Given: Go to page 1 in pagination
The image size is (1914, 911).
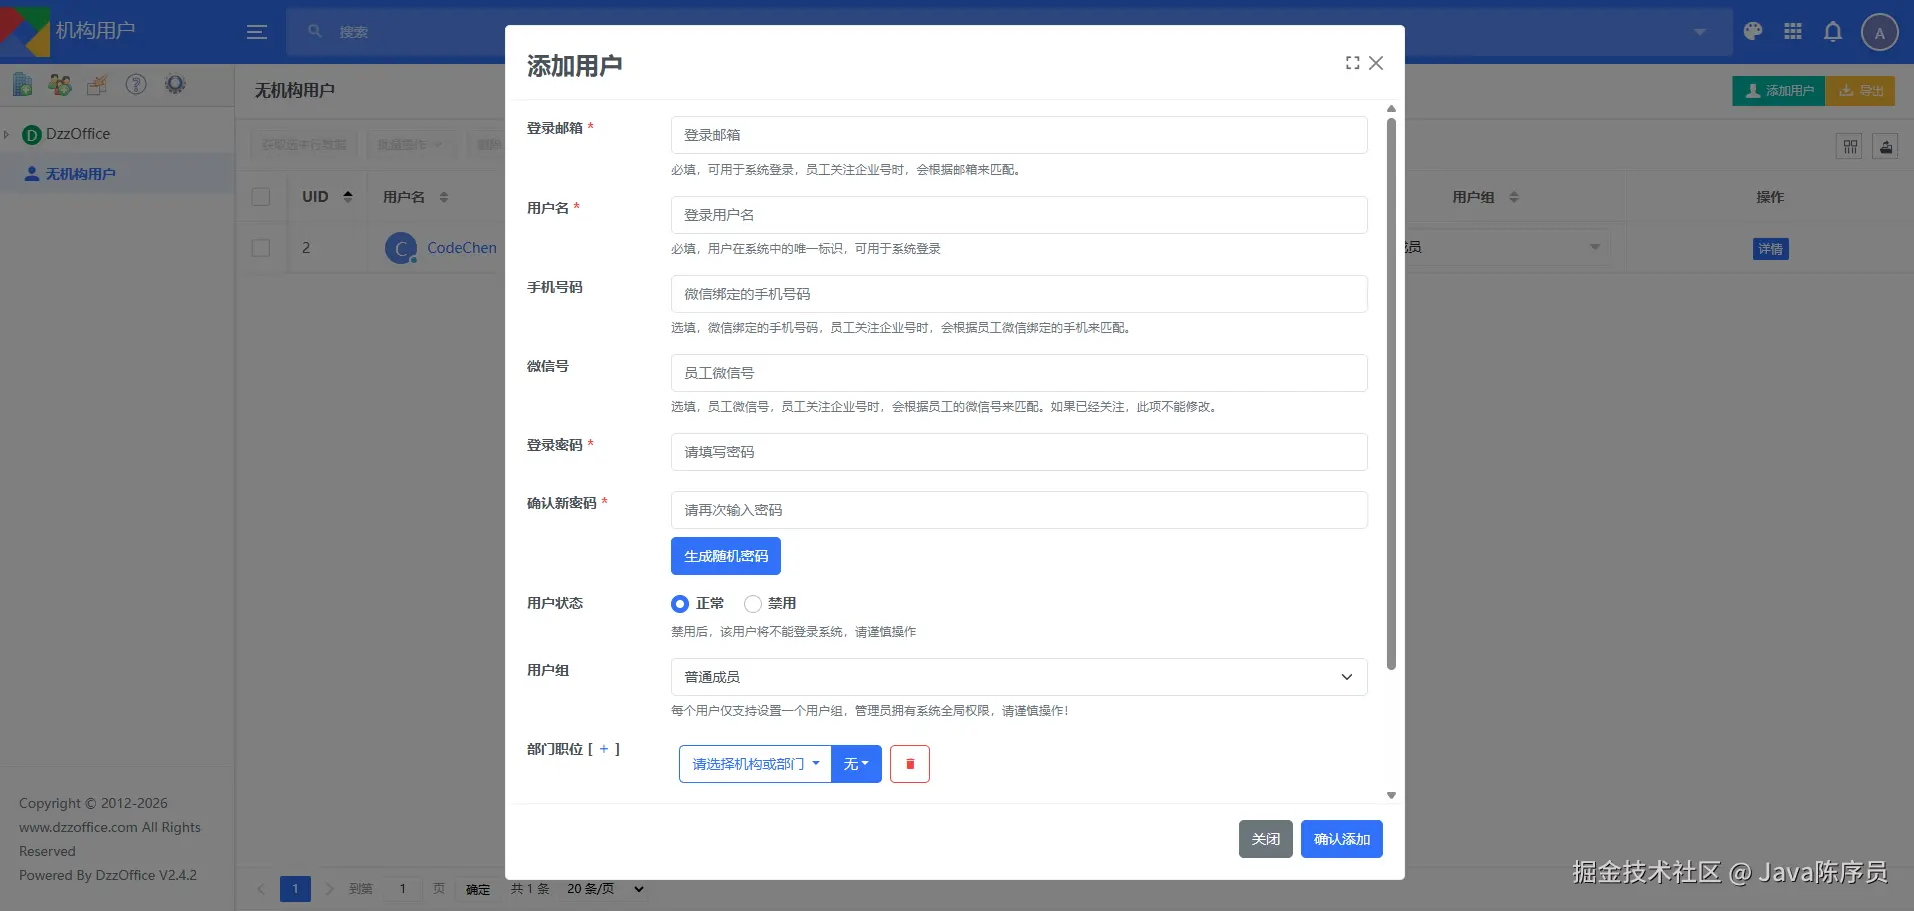Looking at the screenshot, I should (x=295, y=889).
